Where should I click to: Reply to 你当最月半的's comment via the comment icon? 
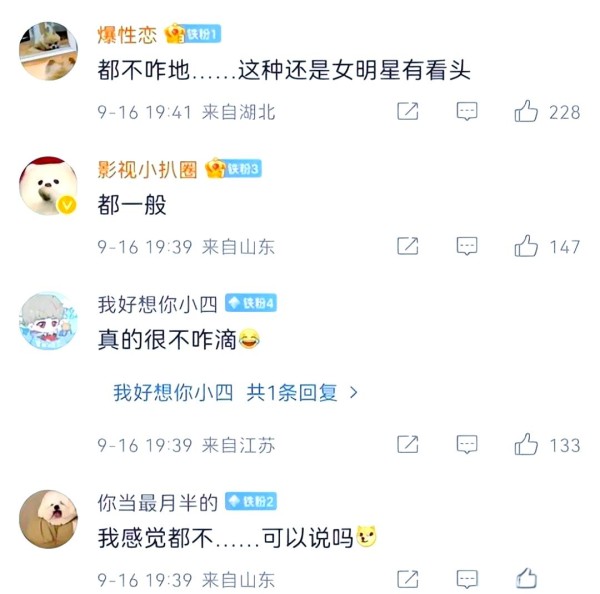(467, 579)
